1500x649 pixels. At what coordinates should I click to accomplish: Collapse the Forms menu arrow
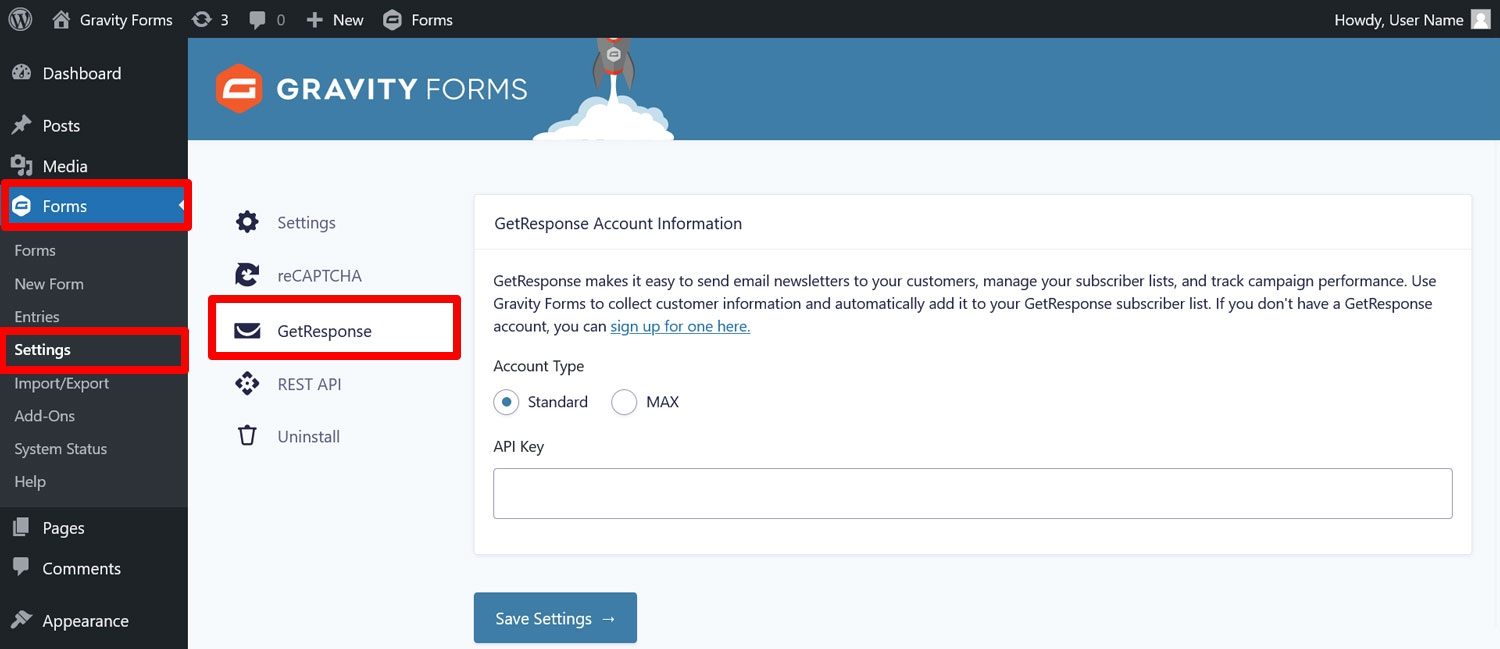tap(182, 206)
